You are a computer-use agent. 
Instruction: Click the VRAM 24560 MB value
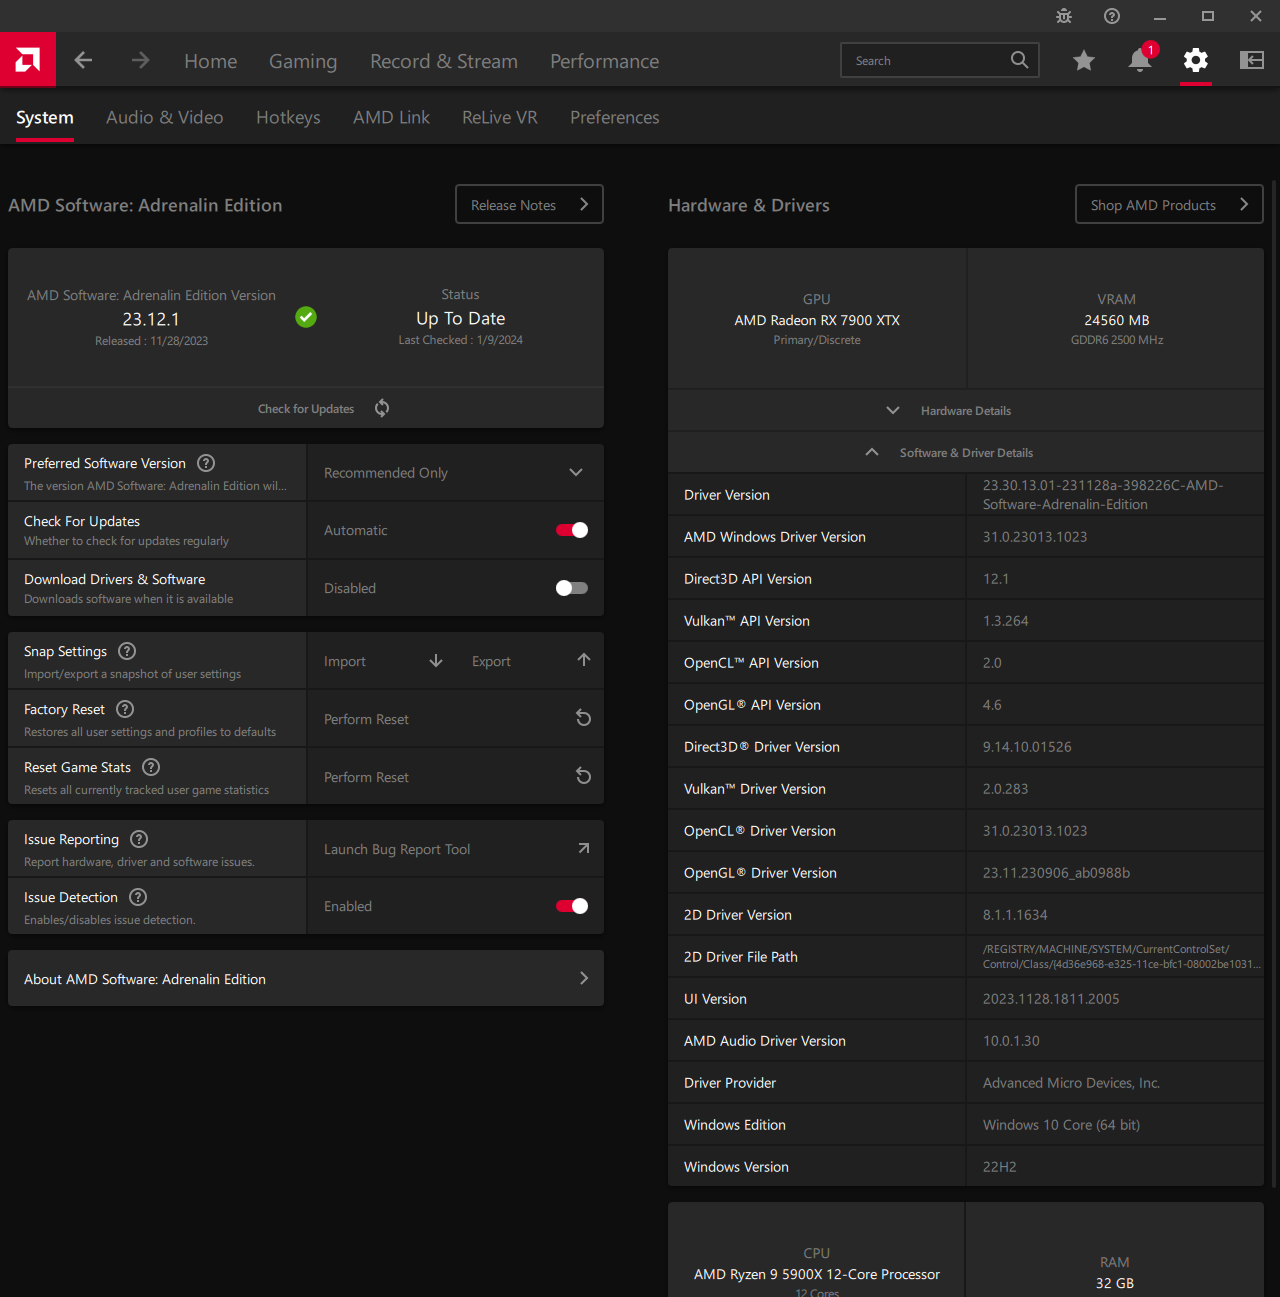point(1117,320)
